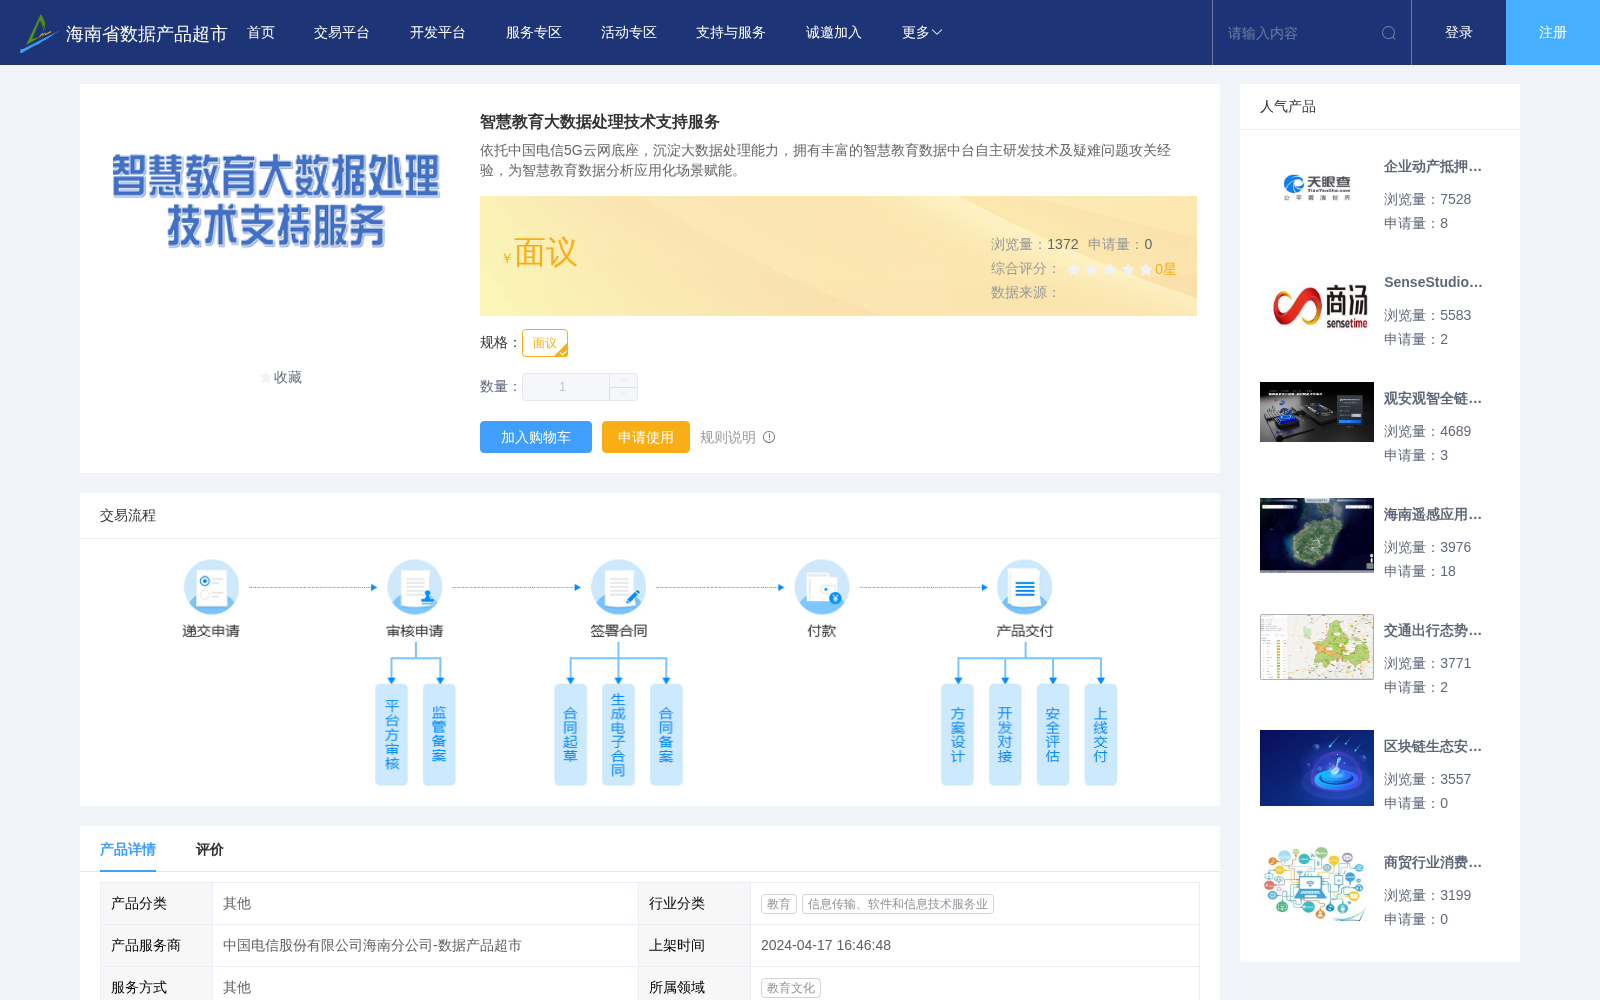The height and width of the screenshot is (1000, 1600).
Task: Click the 递交申请 step icon
Action: [x=211, y=587]
